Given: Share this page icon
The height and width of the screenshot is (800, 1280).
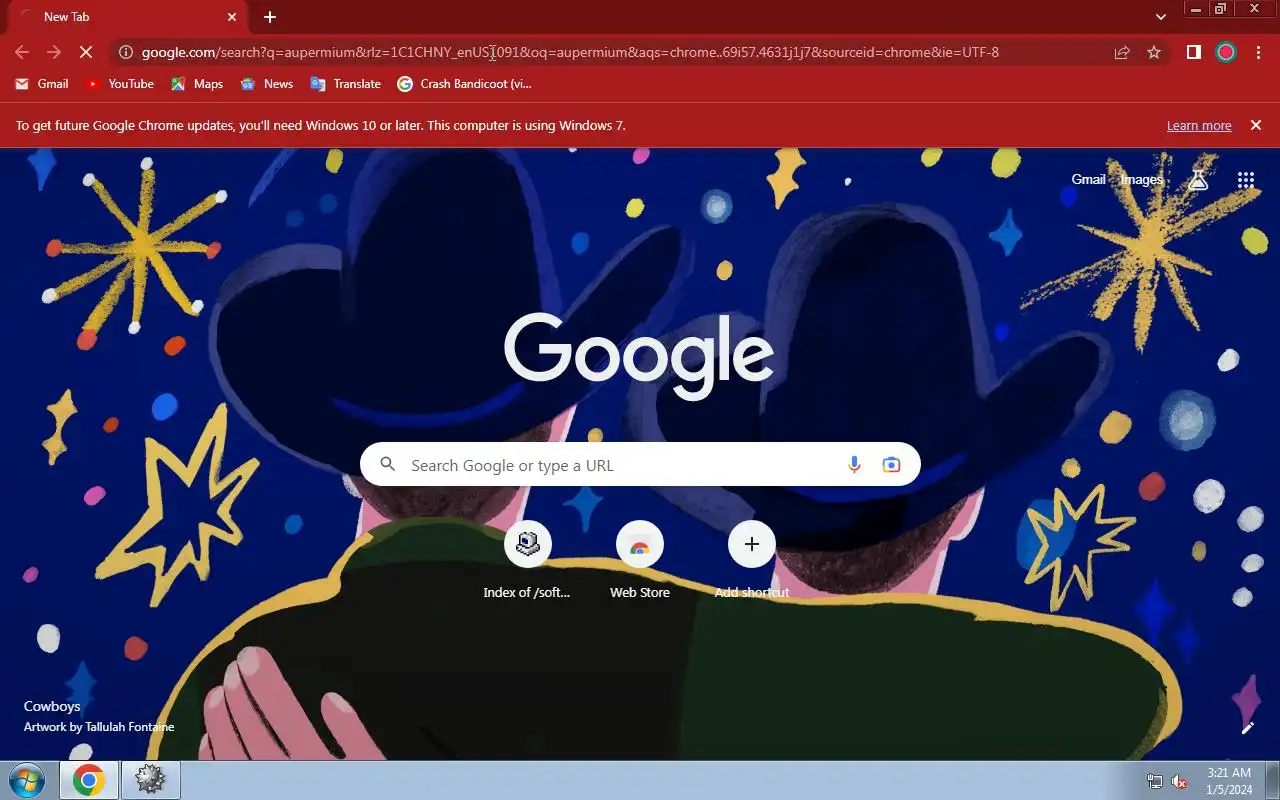Looking at the screenshot, I should [1122, 52].
